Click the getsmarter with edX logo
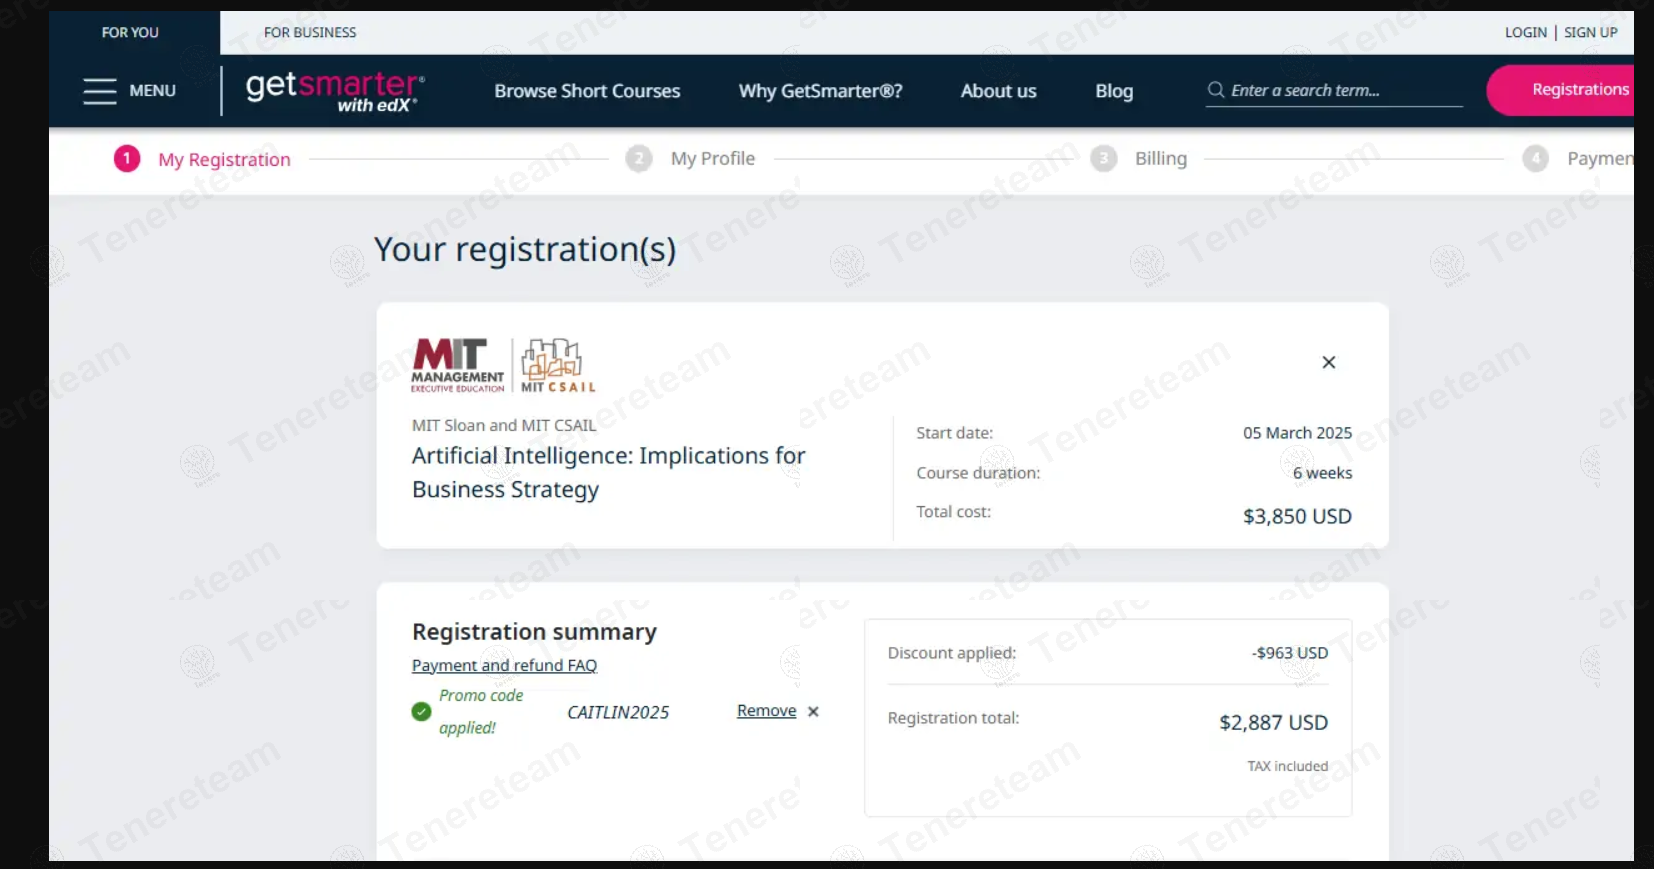Viewport: 1654px width, 869px height. pyautogui.click(x=334, y=91)
